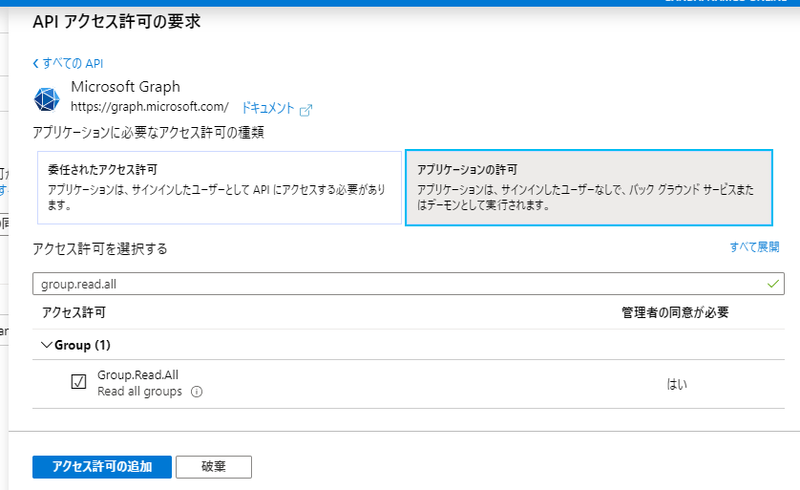
Task: Click アクセス許可の追加 button
Action: tap(102, 467)
